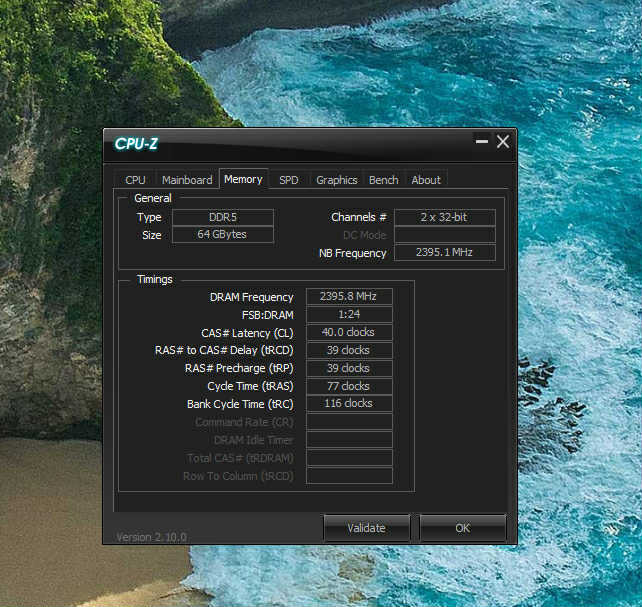Screen dimensions: 642x607
Task: Click the FSB:DRAM label
Action: [268, 315]
